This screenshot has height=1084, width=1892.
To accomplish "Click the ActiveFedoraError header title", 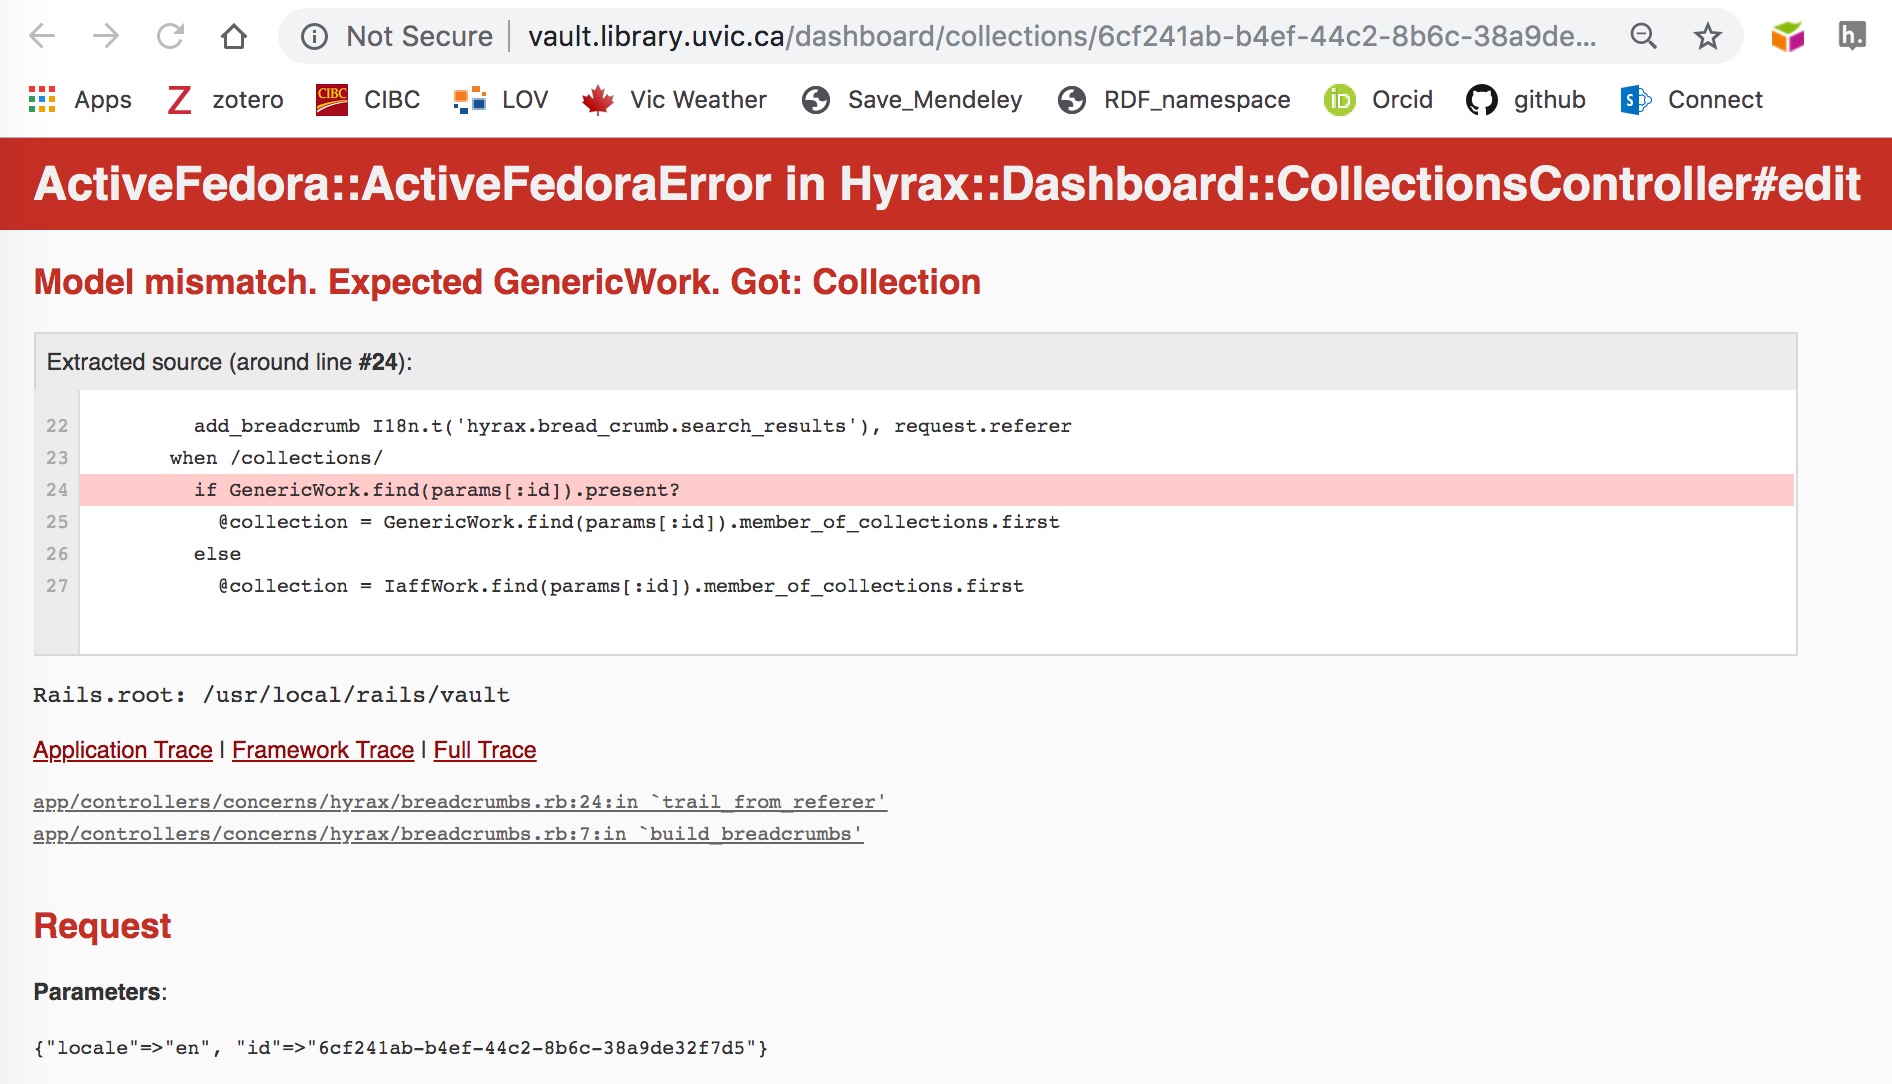I will click(x=947, y=184).
